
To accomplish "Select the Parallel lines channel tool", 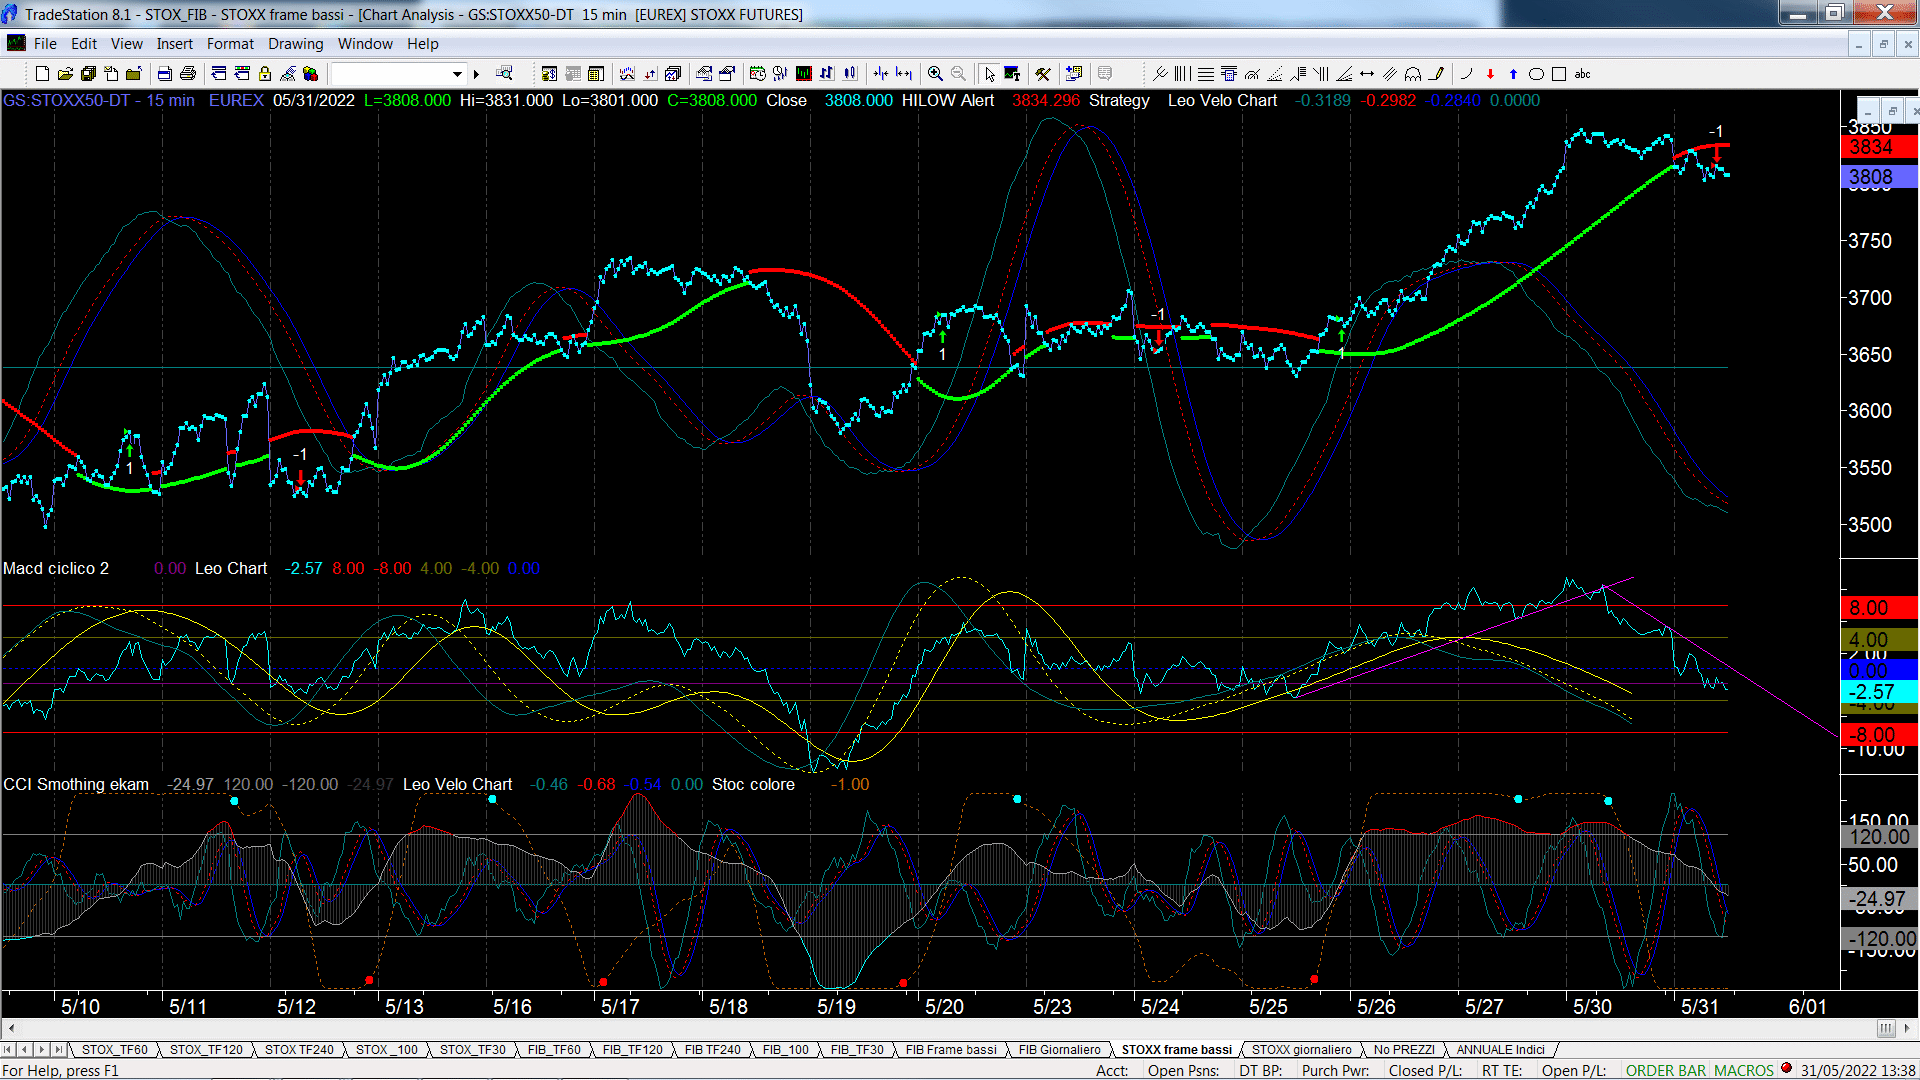I will 1390,74.
